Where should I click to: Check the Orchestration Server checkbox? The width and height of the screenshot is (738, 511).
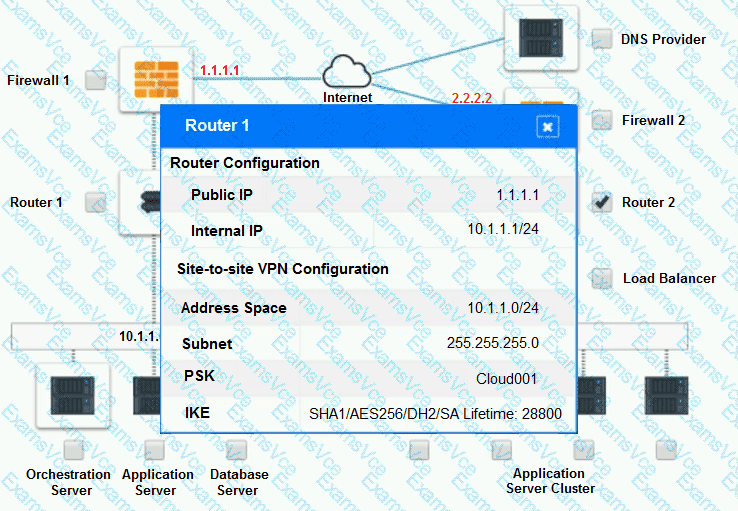pyautogui.click(x=72, y=449)
